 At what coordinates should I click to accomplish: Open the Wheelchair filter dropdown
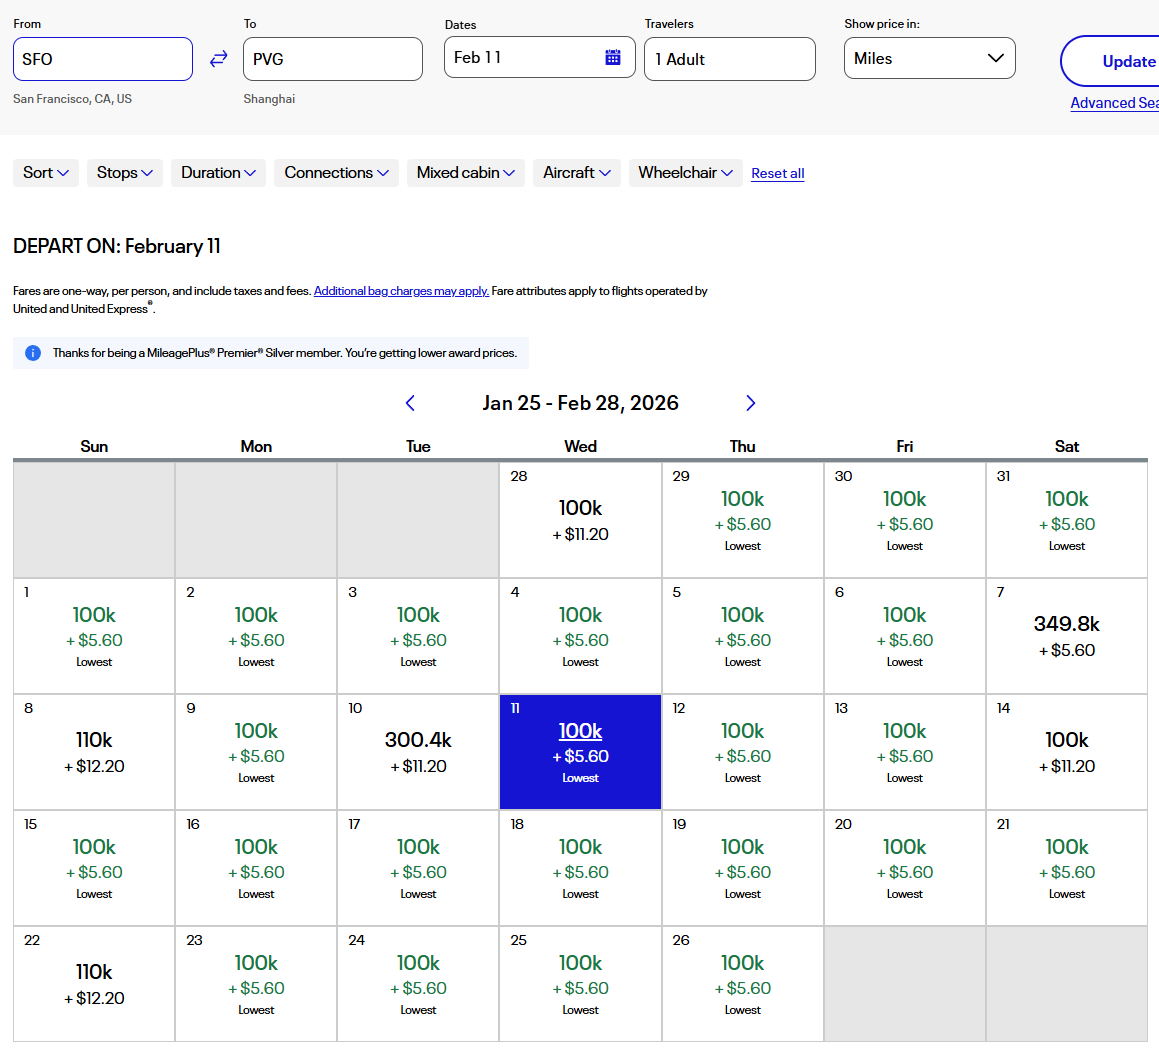pyautogui.click(x=685, y=173)
